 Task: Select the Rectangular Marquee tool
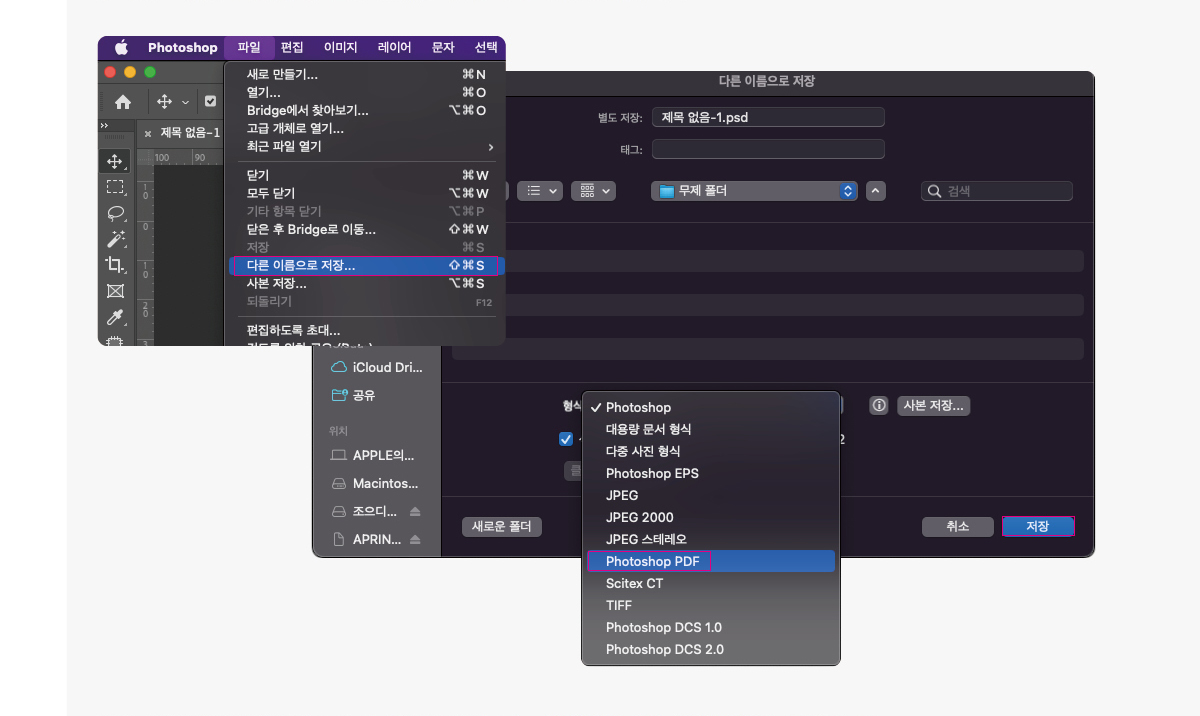[x=115, y=189]
